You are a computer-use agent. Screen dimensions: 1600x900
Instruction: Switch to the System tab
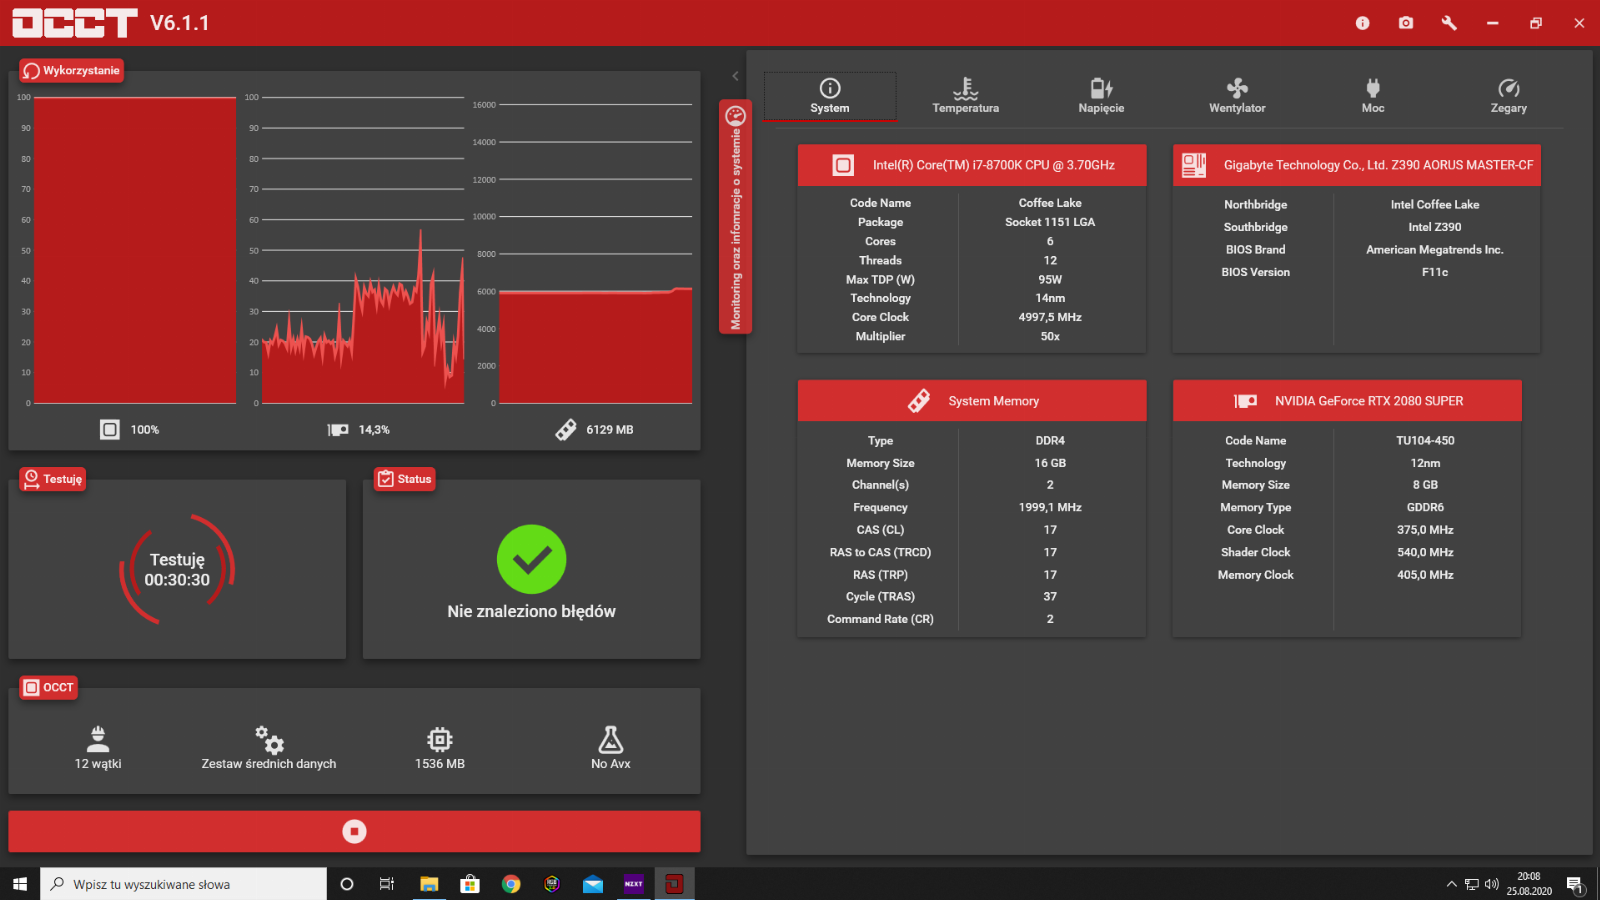click(830, 96)
